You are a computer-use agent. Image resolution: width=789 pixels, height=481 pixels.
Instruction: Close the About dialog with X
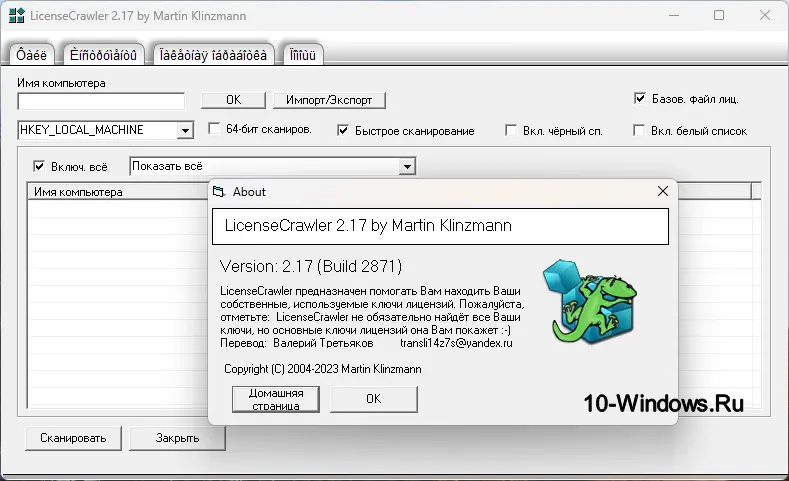click(x=663, y=191)
